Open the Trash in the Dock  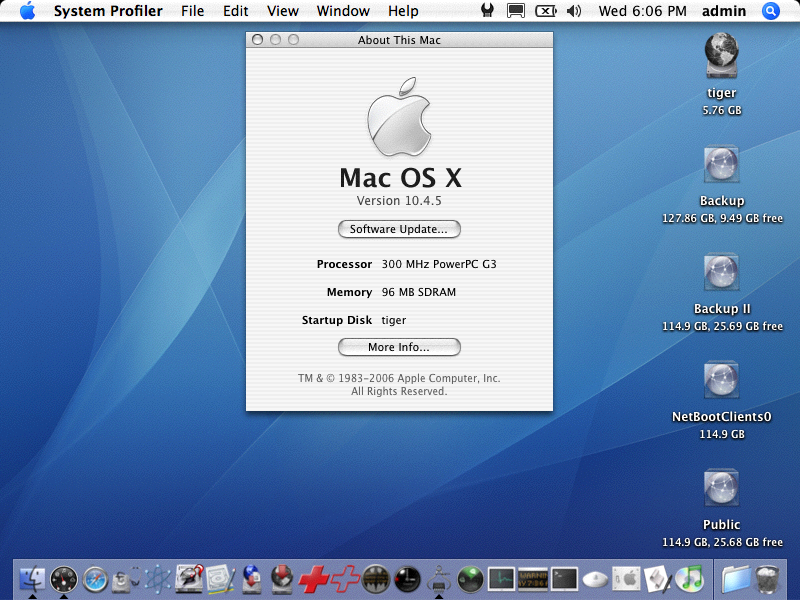tap(767, 580)
